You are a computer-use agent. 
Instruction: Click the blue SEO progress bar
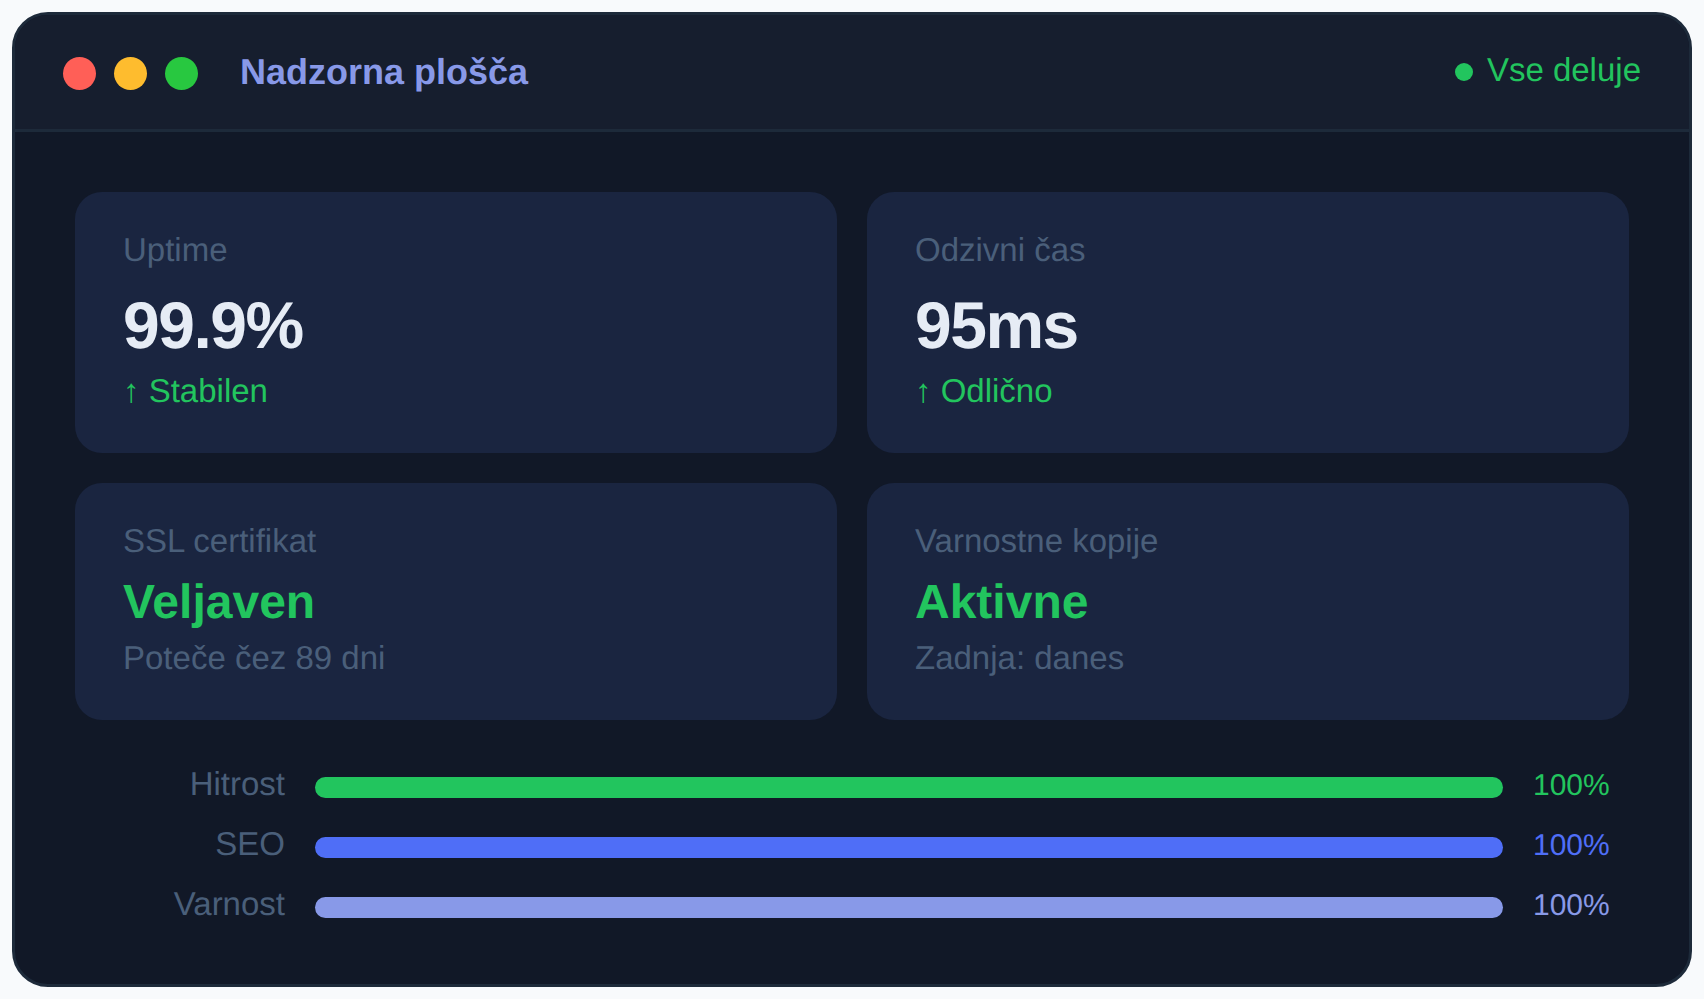908,847
